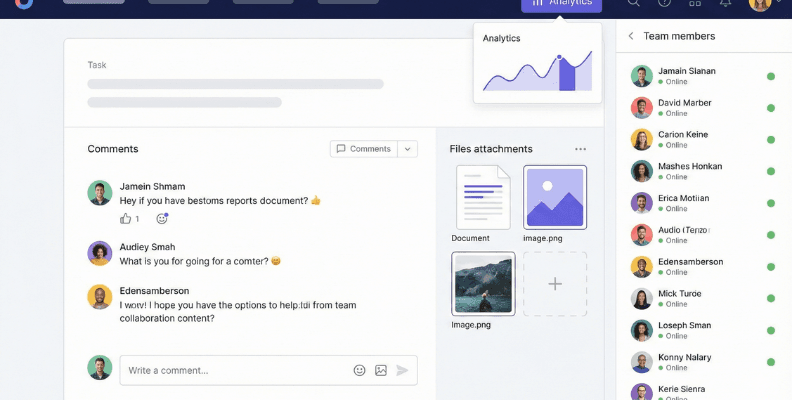Open David Marber's avatar in Team members
The image size is (800, 400).
click(x=641, y=108)
